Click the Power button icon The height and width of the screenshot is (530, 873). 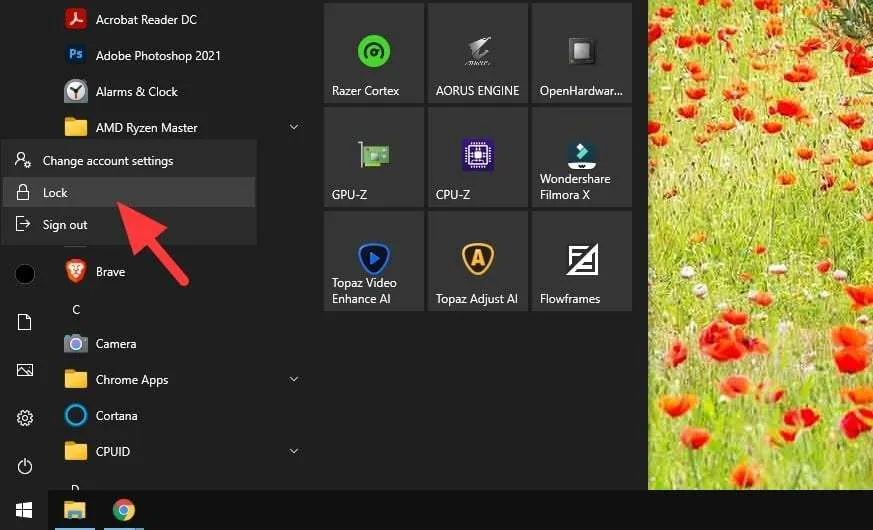(24, 467)
